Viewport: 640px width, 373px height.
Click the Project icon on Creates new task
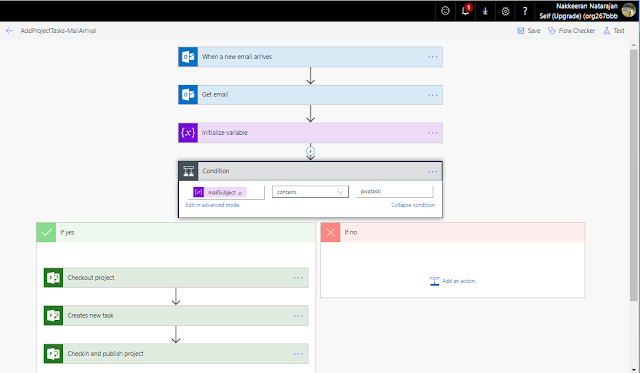click(53, 315)
